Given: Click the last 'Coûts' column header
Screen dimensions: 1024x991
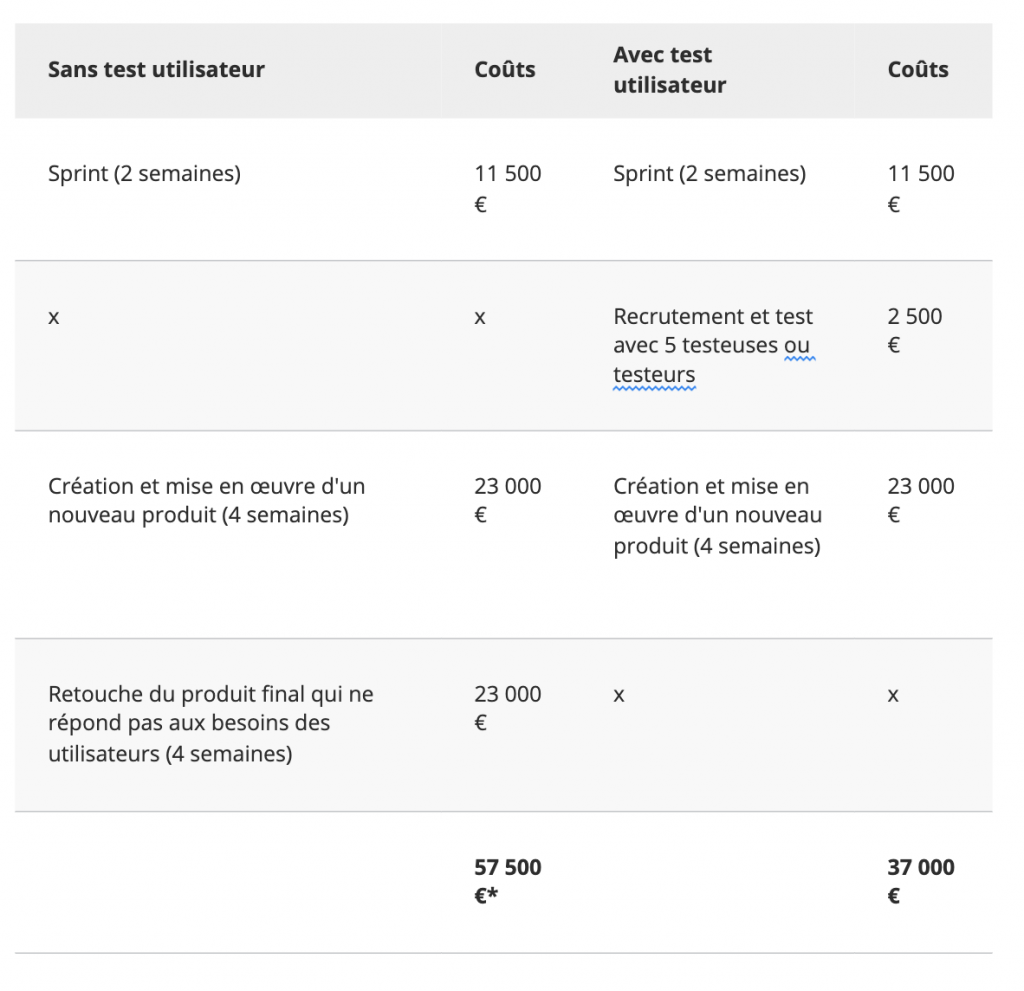Looking at the screenshot, I should (918, 69).
